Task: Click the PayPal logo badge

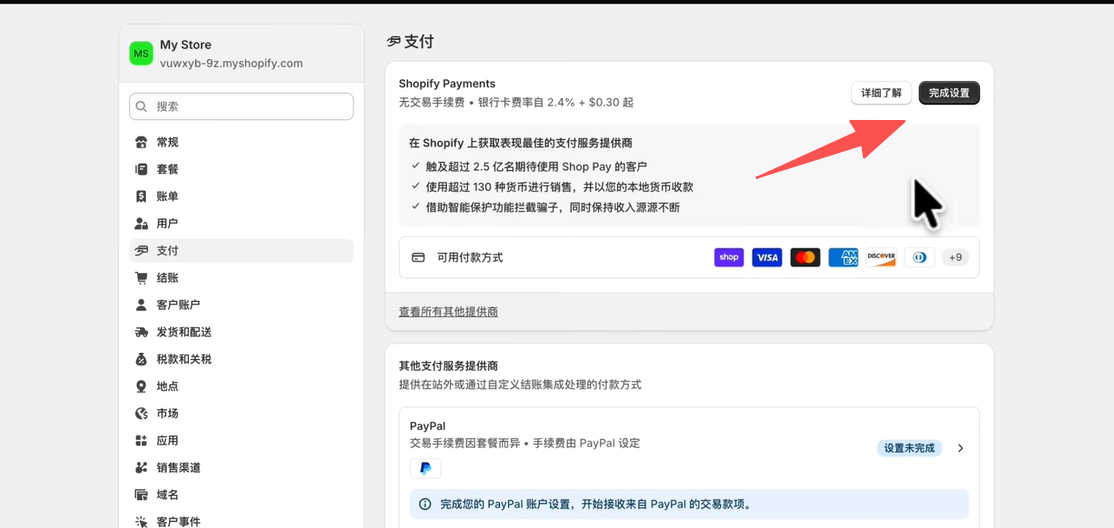Action: [x=426, y=468]
